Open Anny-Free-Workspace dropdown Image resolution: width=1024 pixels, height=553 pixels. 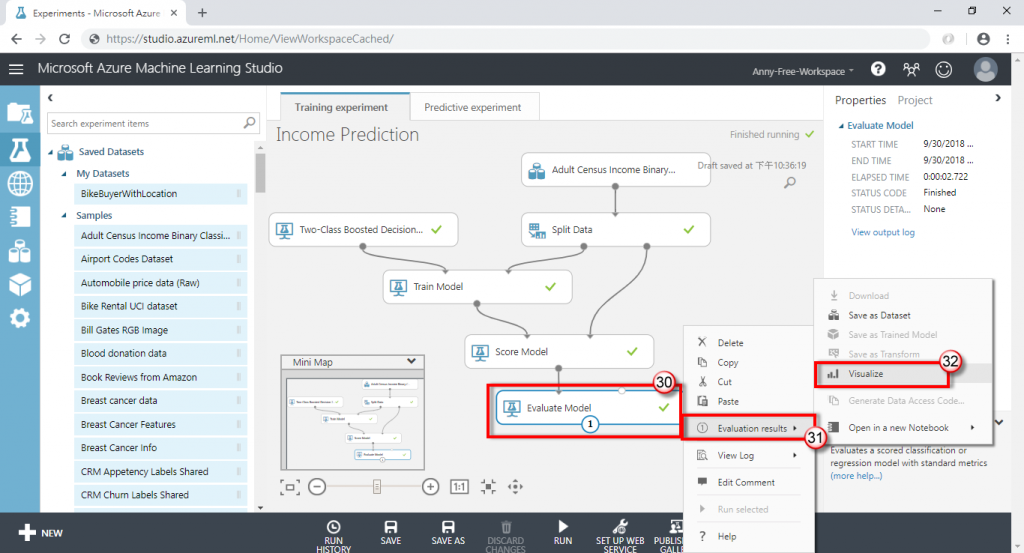803,71
